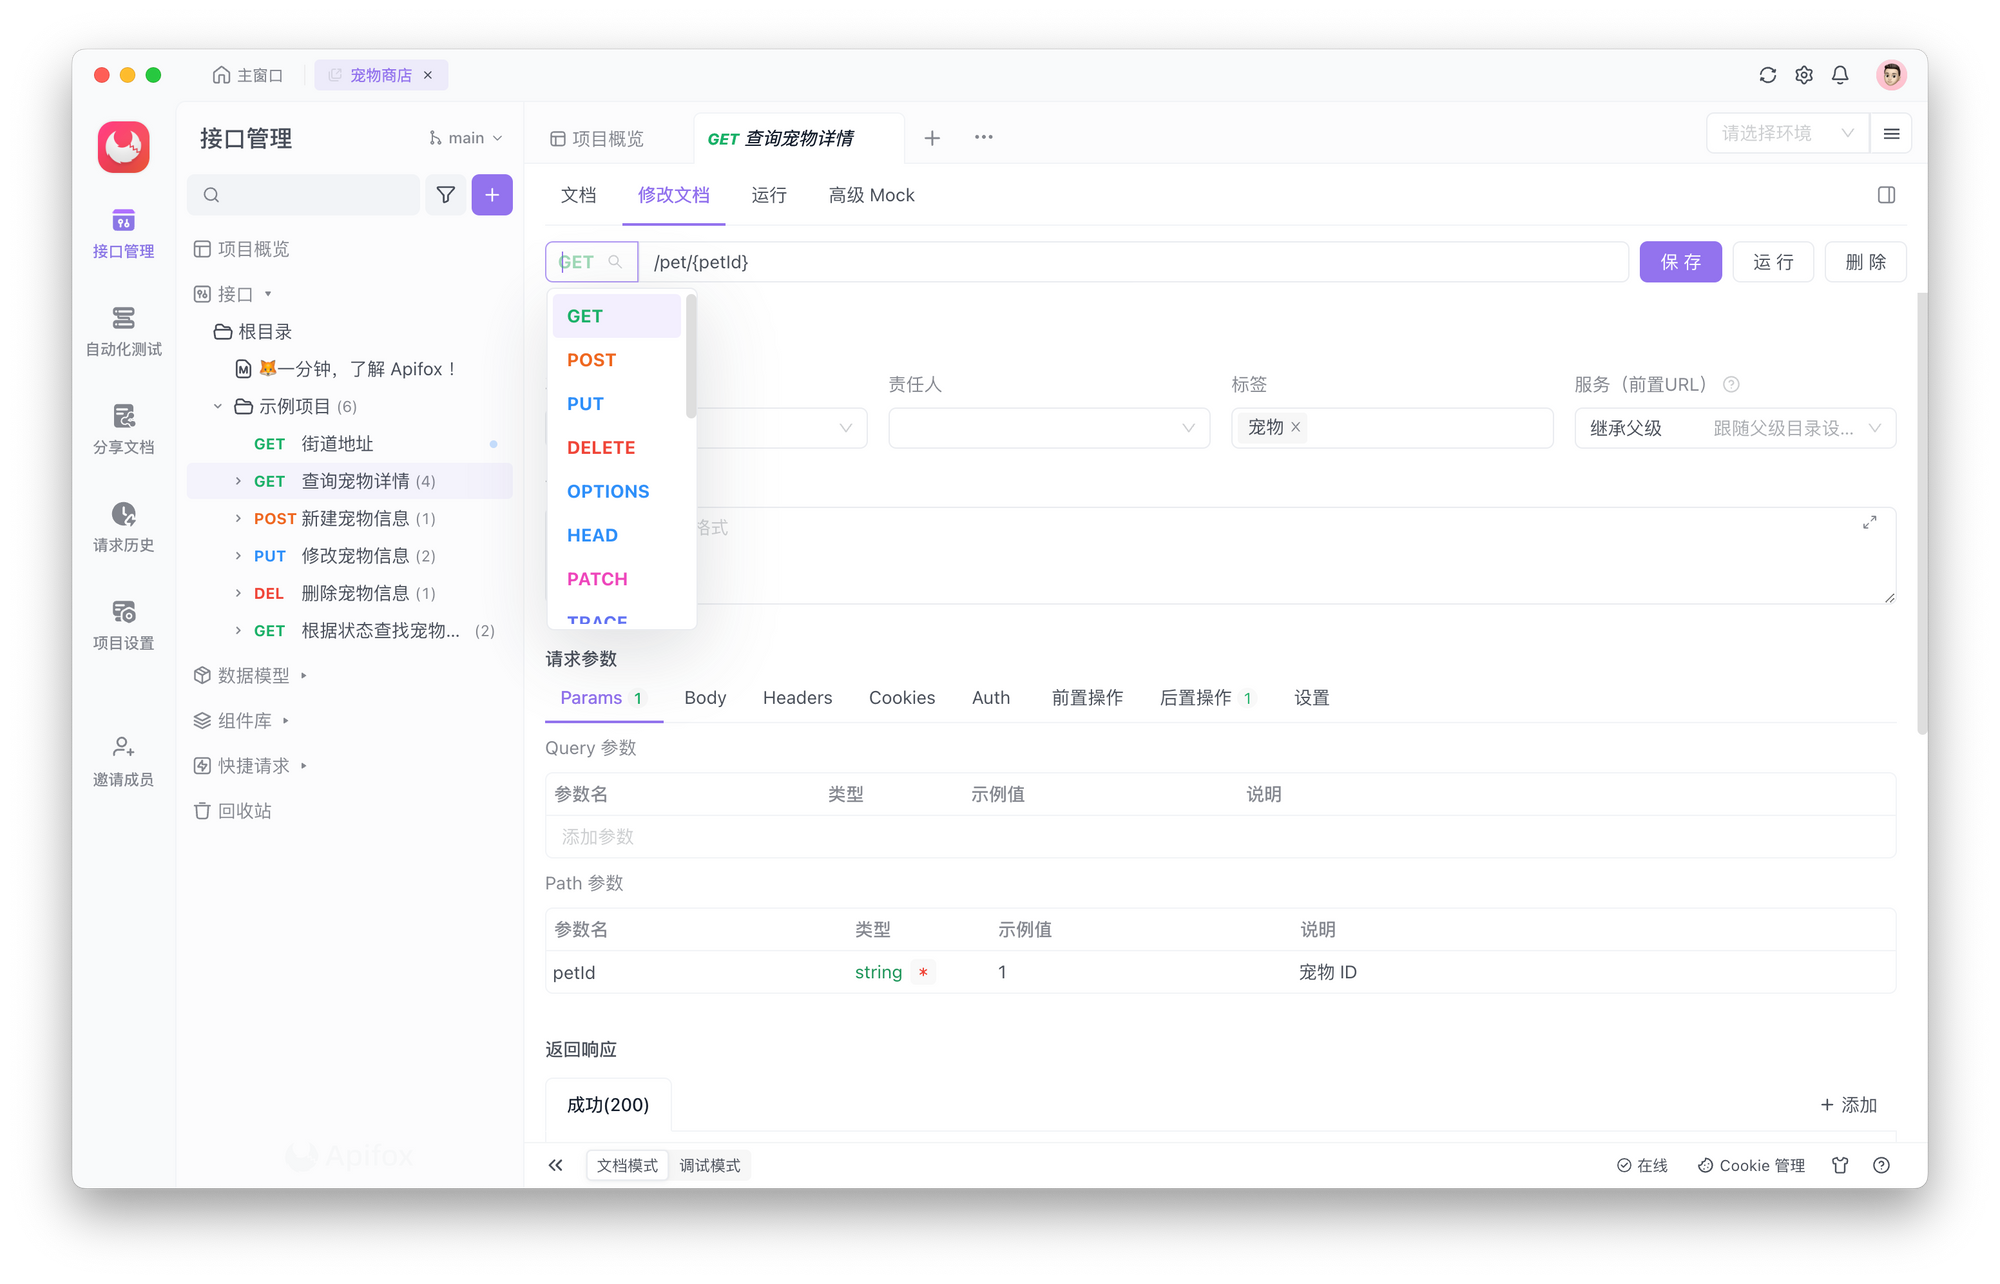Click the 自动化测试 icon in sidebar
The height and width of the screenshot is (1284, 2000).
pyautogui.click(x=124, y=319)
